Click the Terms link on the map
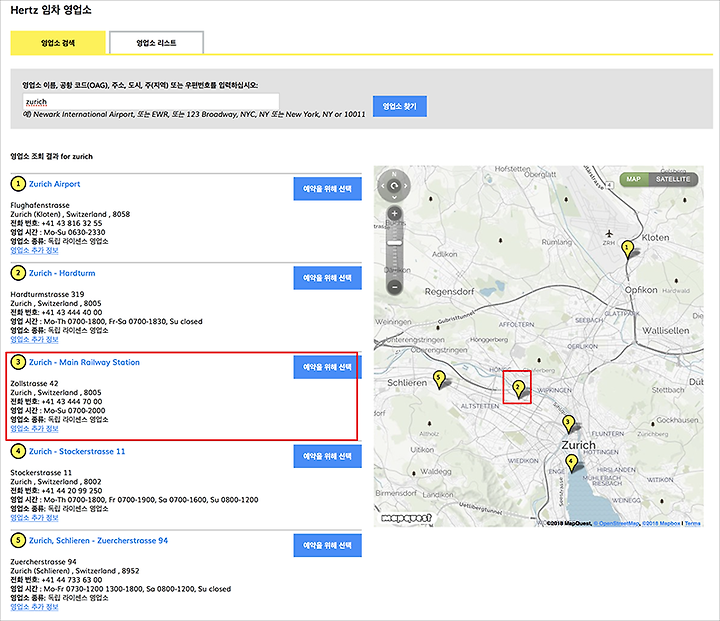Image resolution: width=720 pixels, height=621 pixels. [692, 523]
